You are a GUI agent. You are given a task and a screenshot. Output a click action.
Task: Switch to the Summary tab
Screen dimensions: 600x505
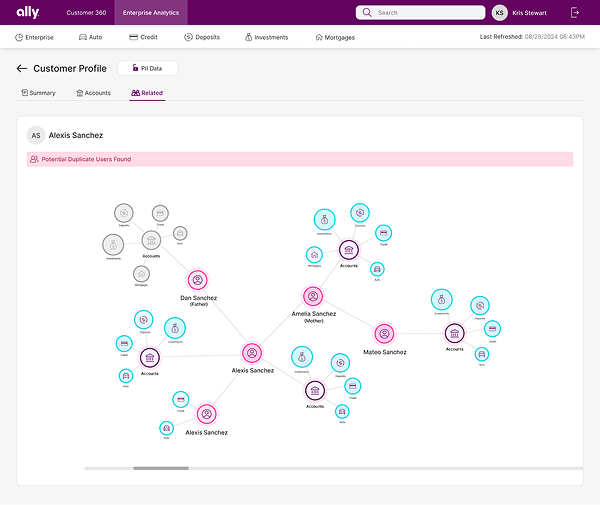(x=38, y=93)
